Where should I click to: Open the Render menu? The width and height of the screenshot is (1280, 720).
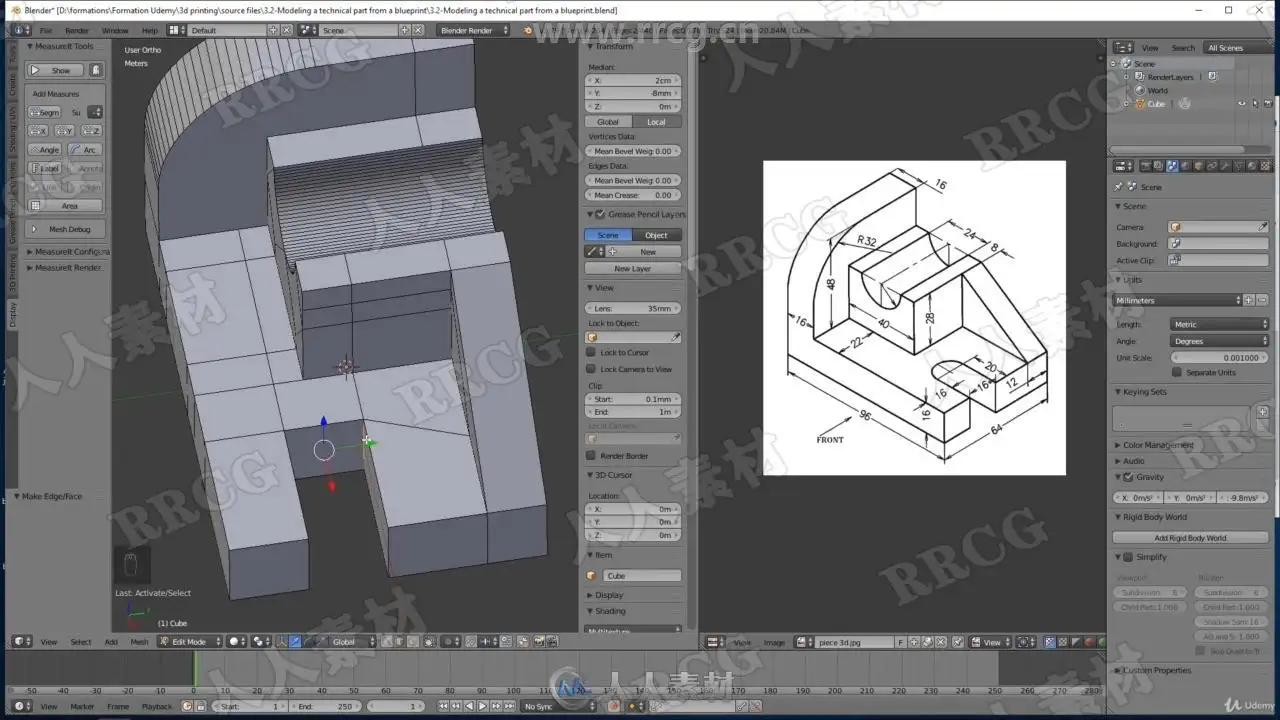[77, 30]
